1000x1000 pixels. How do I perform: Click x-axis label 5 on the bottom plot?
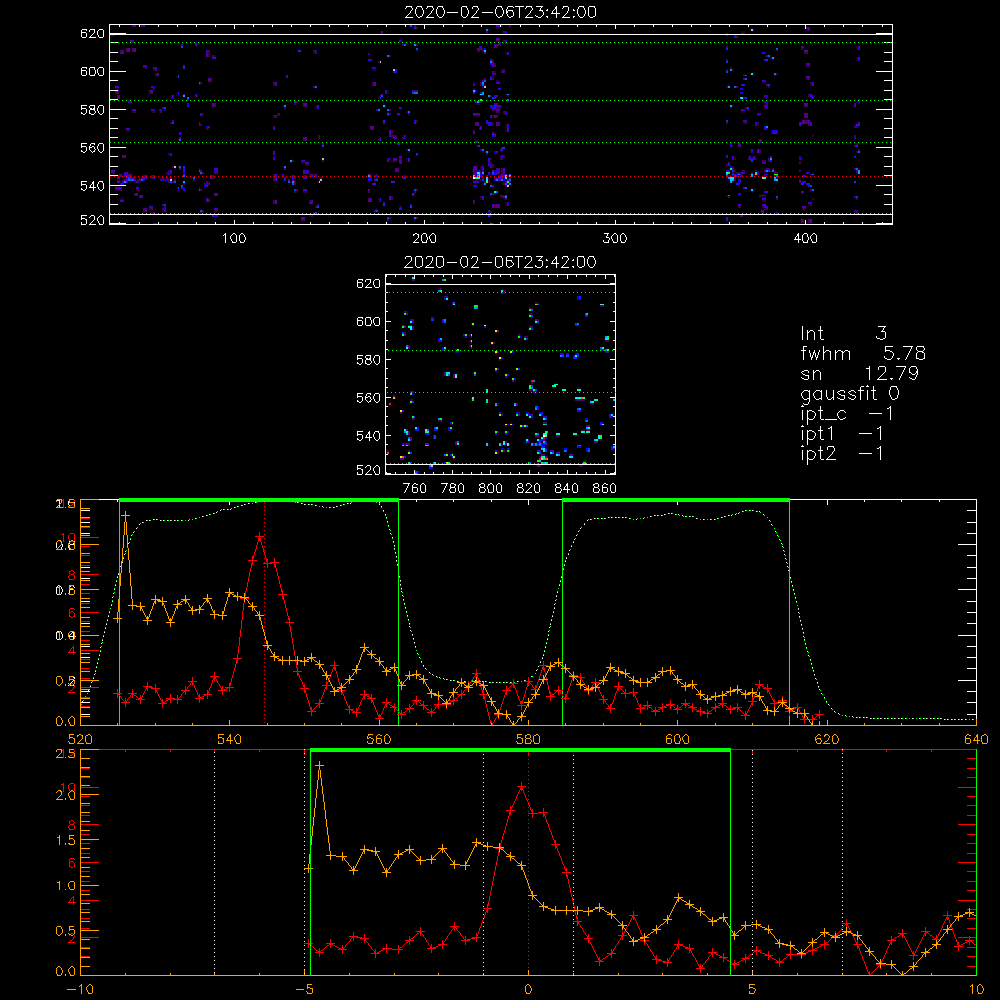753,990
